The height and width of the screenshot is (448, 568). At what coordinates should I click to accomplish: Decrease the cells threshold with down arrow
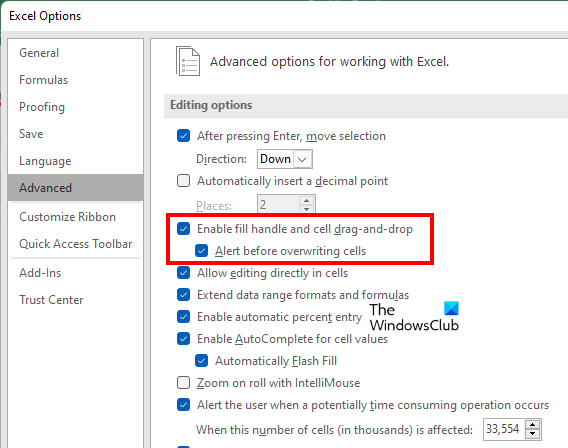(532, 434)
